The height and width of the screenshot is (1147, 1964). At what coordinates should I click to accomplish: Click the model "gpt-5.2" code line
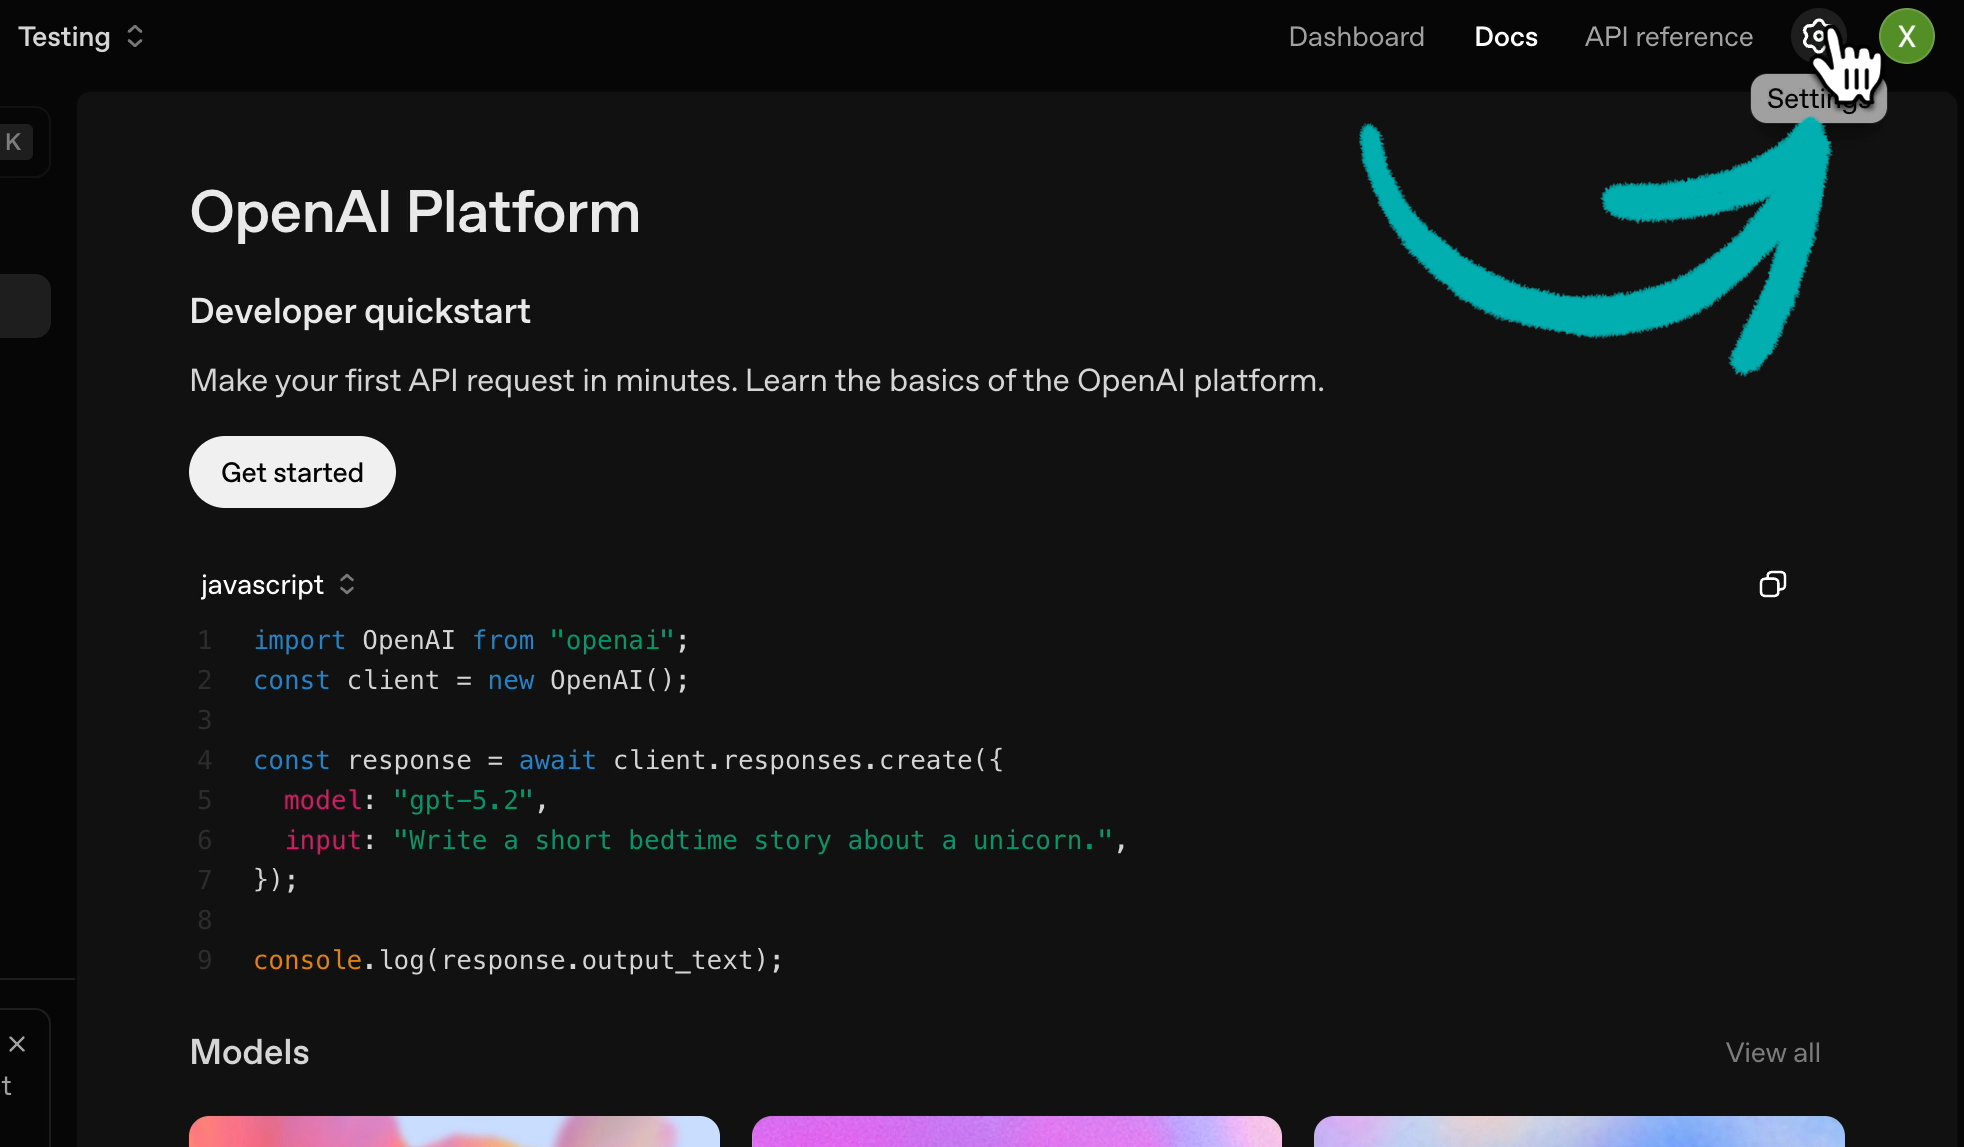tap(414, 800)
